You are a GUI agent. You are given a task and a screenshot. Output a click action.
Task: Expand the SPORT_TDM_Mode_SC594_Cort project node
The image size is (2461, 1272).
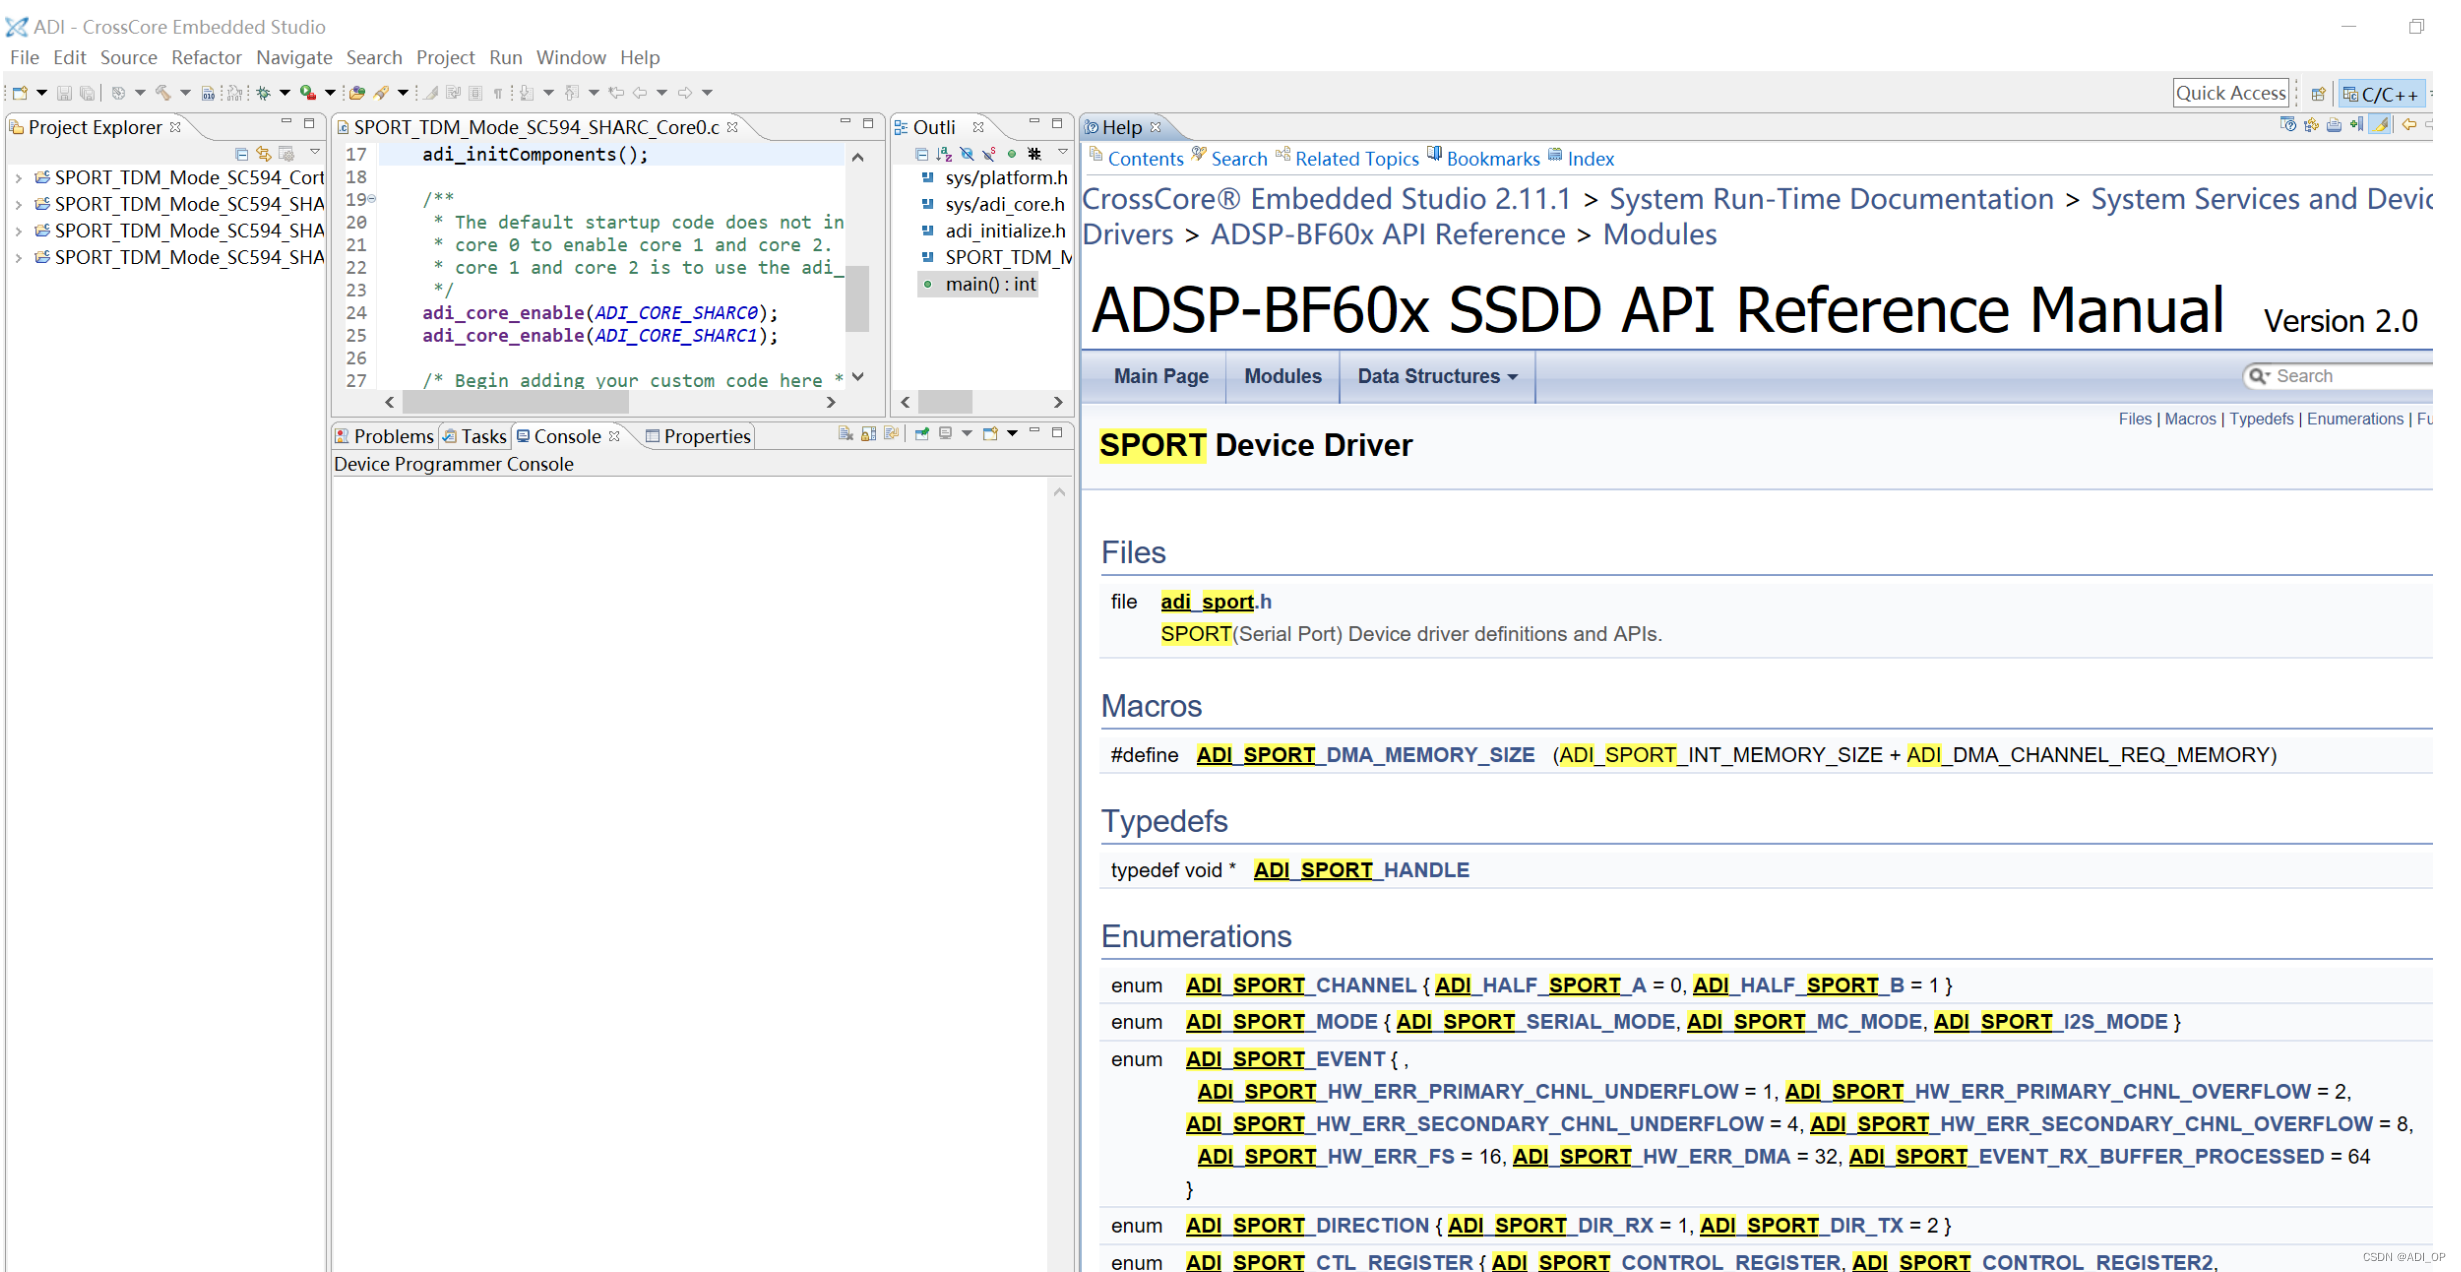point(18,178)
